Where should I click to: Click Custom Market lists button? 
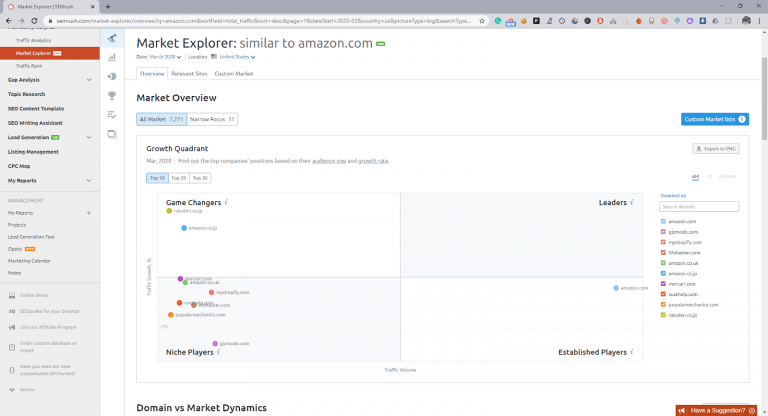[715, 119]
